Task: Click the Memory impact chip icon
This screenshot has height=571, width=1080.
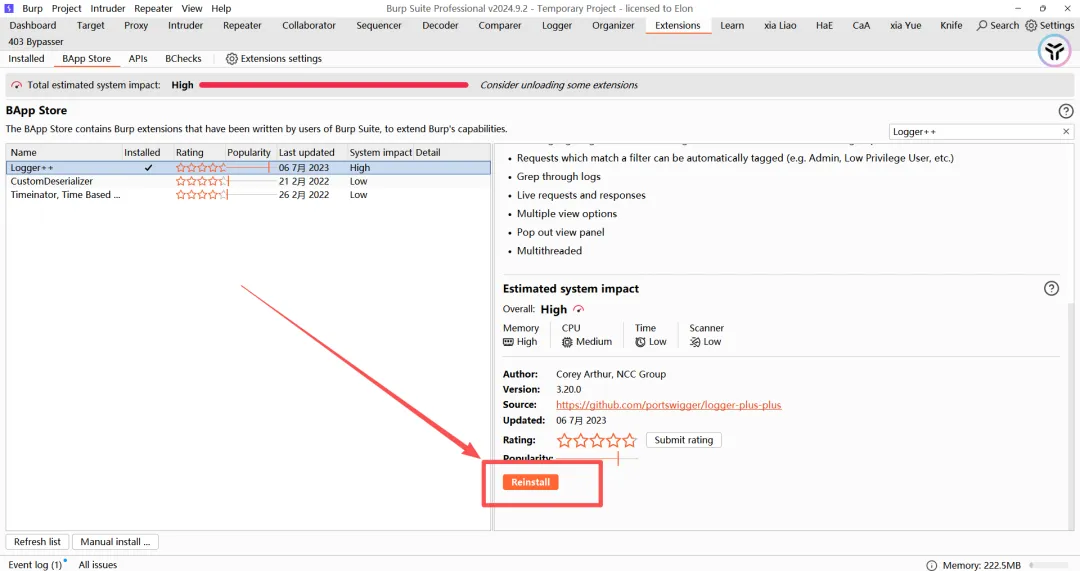Action: click(508, 342)
